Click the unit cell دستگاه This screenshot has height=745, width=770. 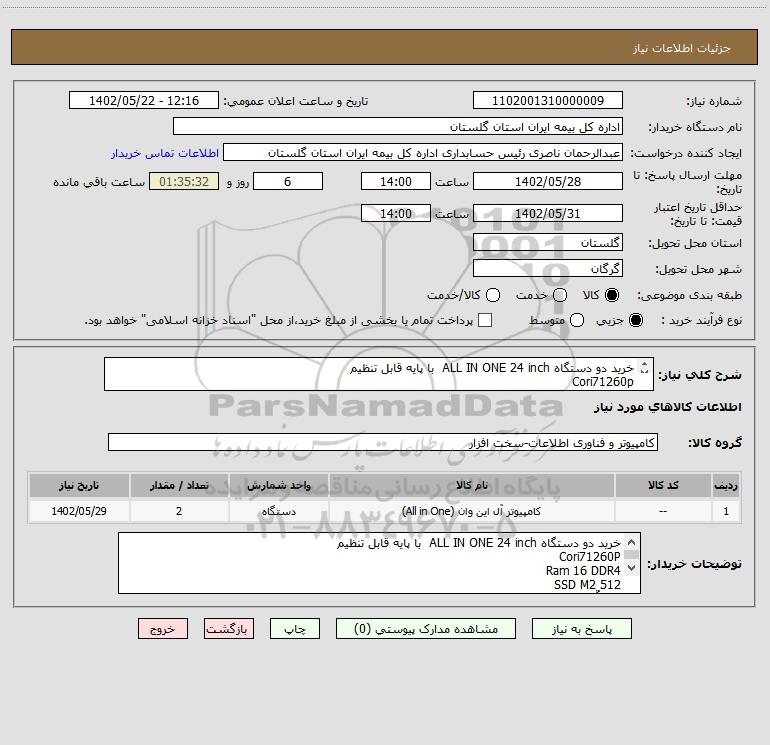pos(278,511)
